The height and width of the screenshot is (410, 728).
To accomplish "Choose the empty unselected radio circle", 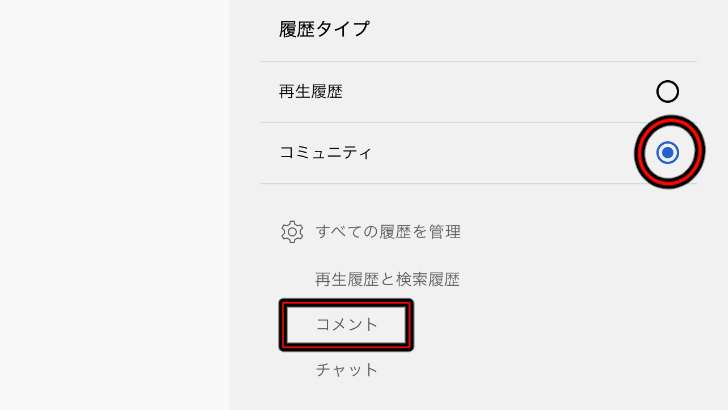I will pos(667,91).
